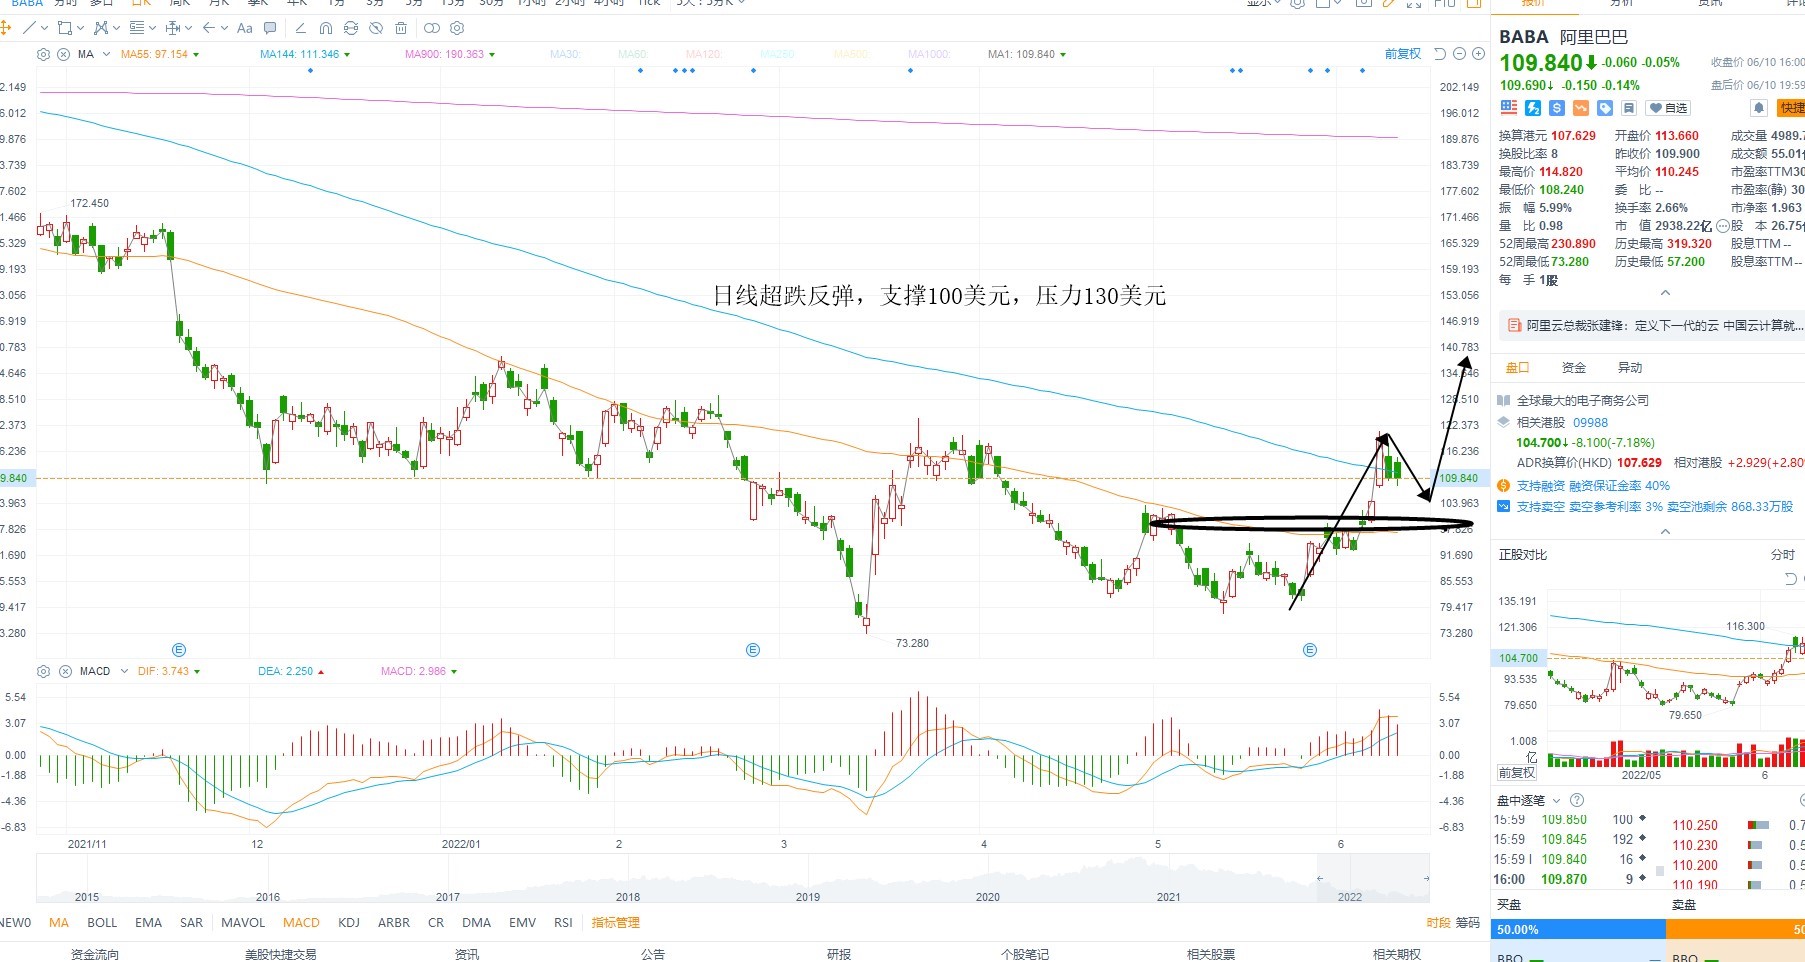
Task: Click the blue price tag icon
Action: click(1605, 108)
